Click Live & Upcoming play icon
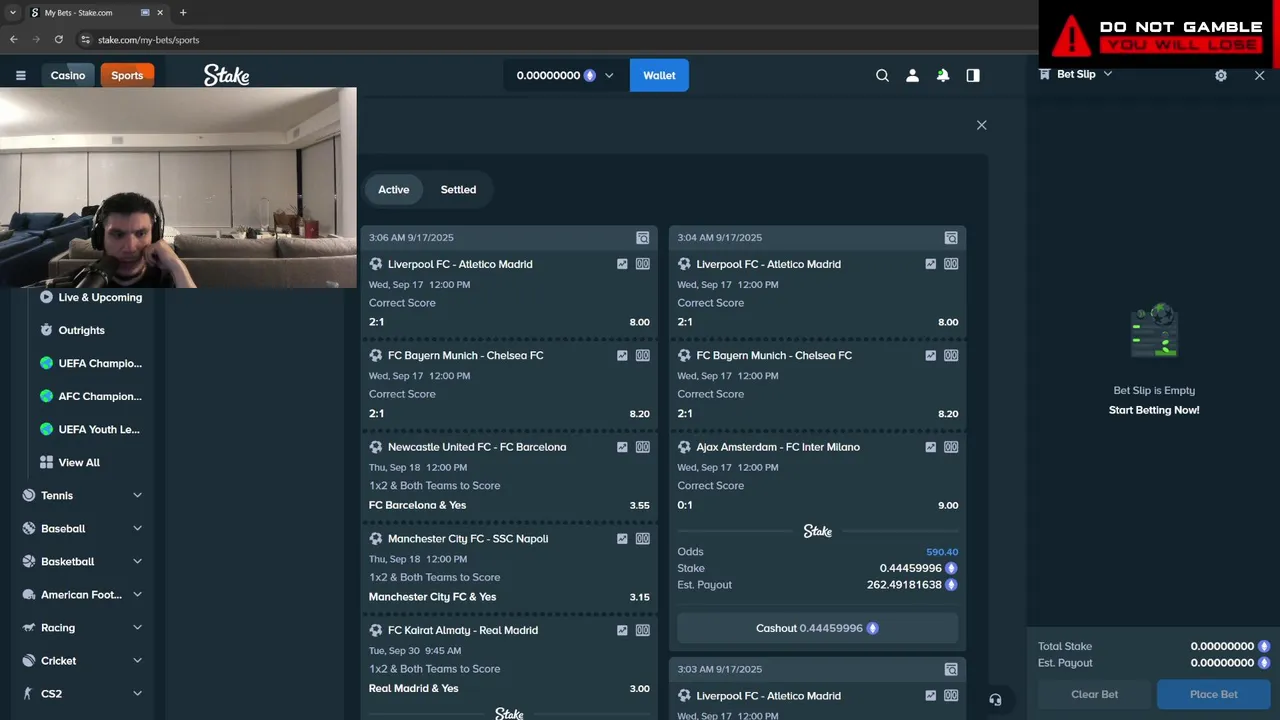The height and width of the screenshot is (720, 1280). pos(46,297)
